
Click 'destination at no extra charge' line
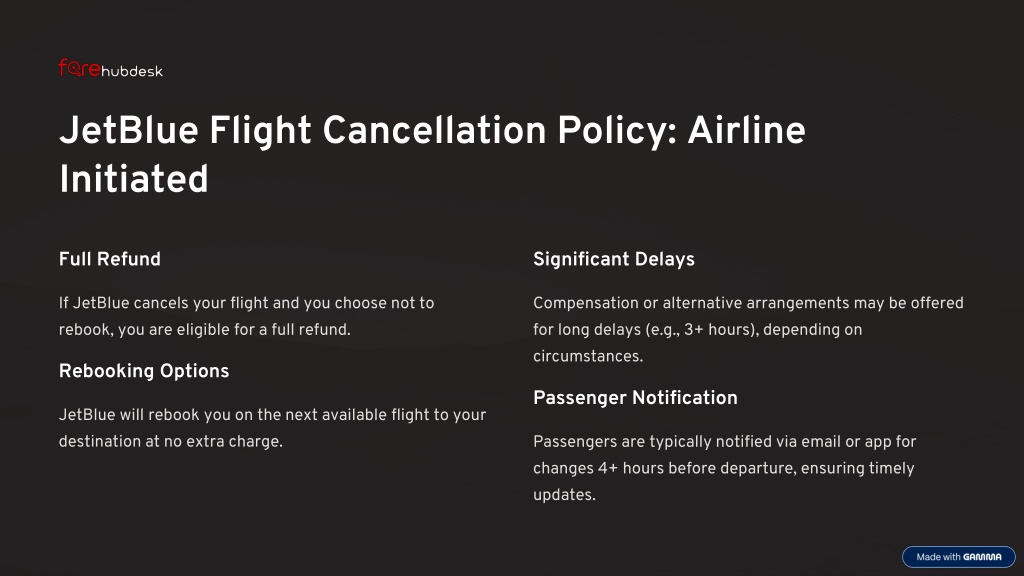coord(171,441)
